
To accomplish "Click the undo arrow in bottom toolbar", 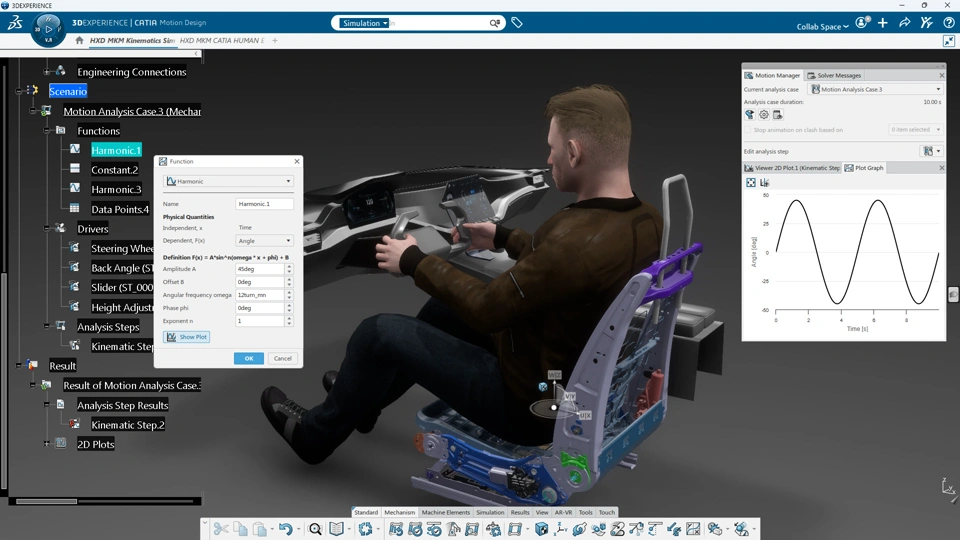I will [x=285, y=529].
